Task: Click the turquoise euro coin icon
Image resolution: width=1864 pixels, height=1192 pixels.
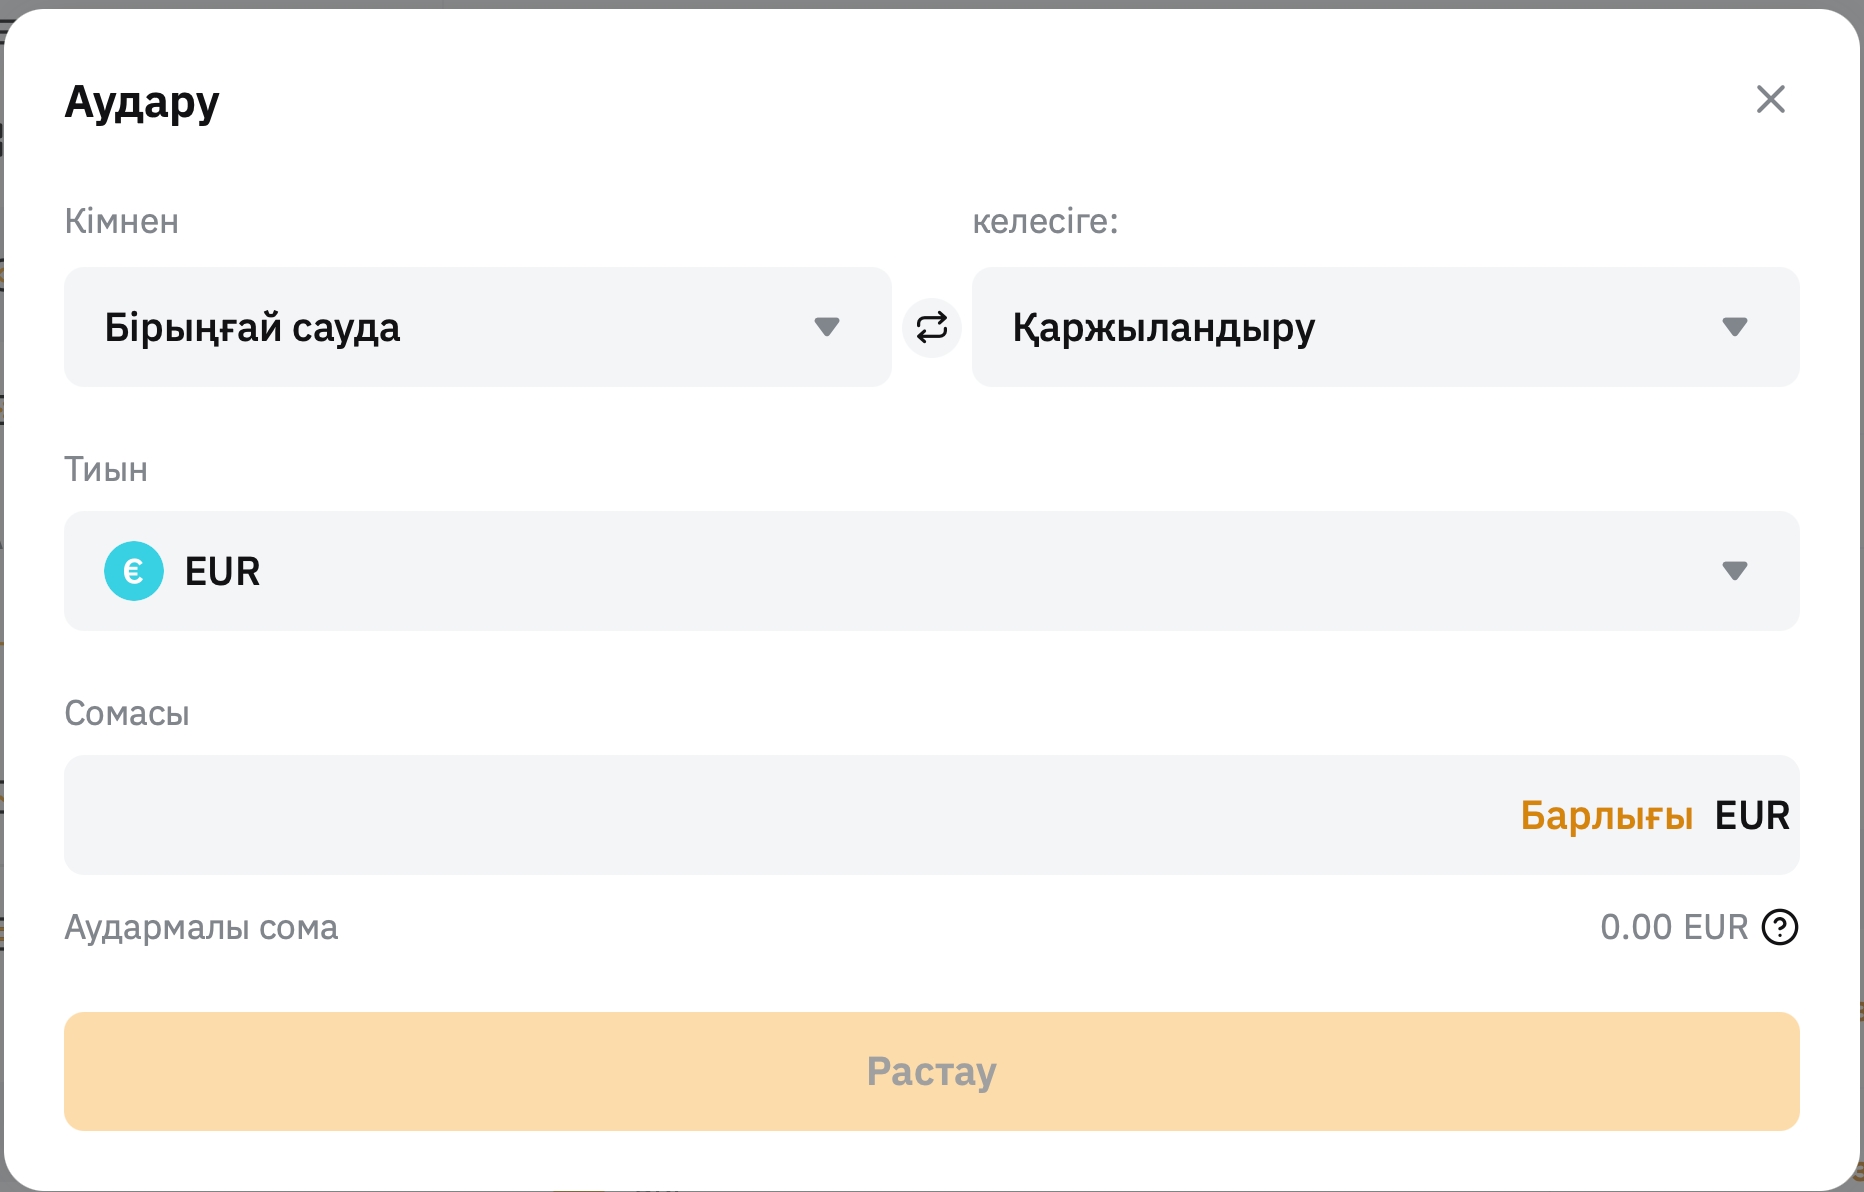Action: (134, 571)
